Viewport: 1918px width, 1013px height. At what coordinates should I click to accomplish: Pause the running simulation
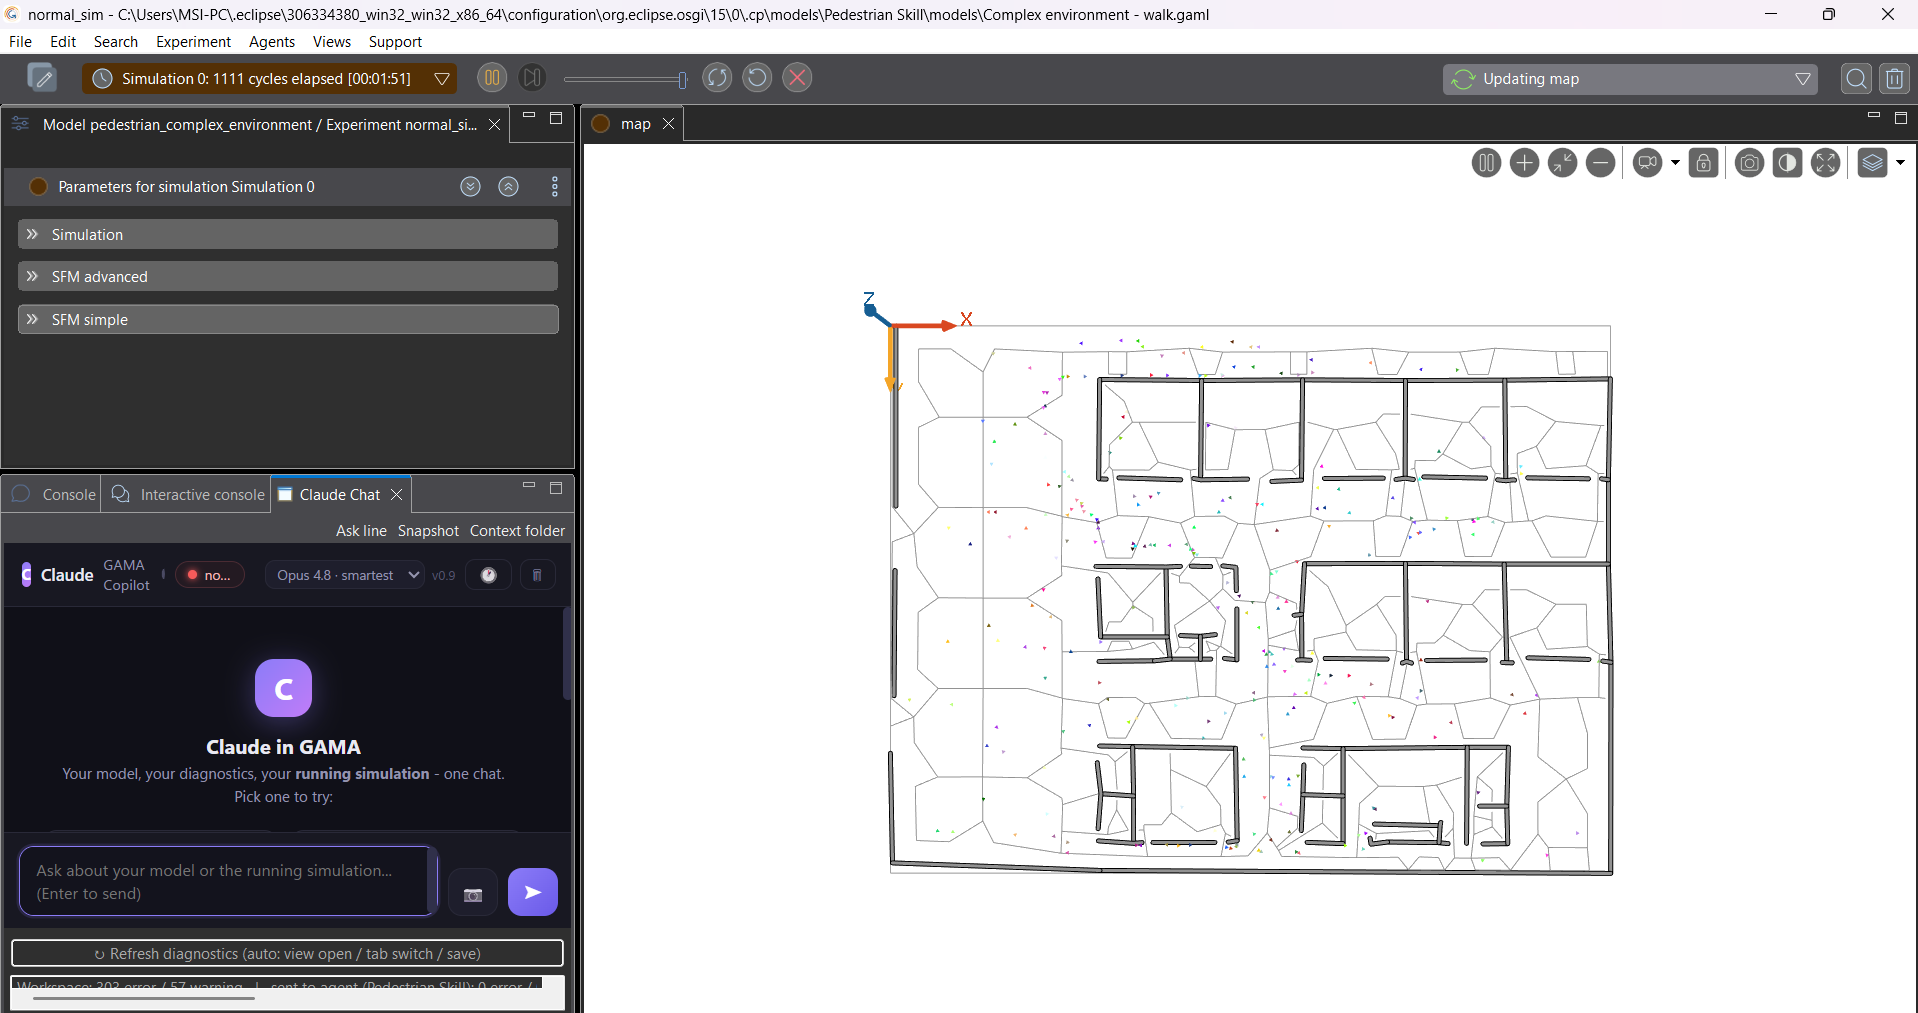[x=492, y=78]
